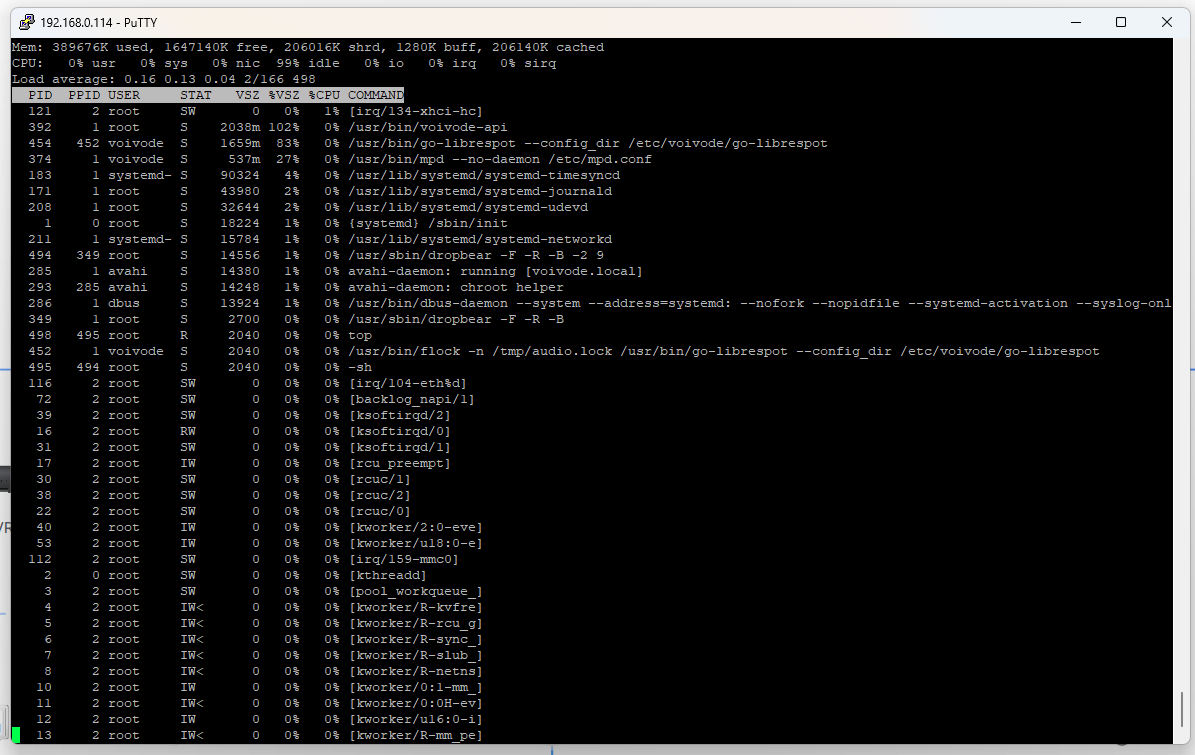Click the [kworker/R-kvfre] process row
Screen dimensions: 1195x755
263,607
